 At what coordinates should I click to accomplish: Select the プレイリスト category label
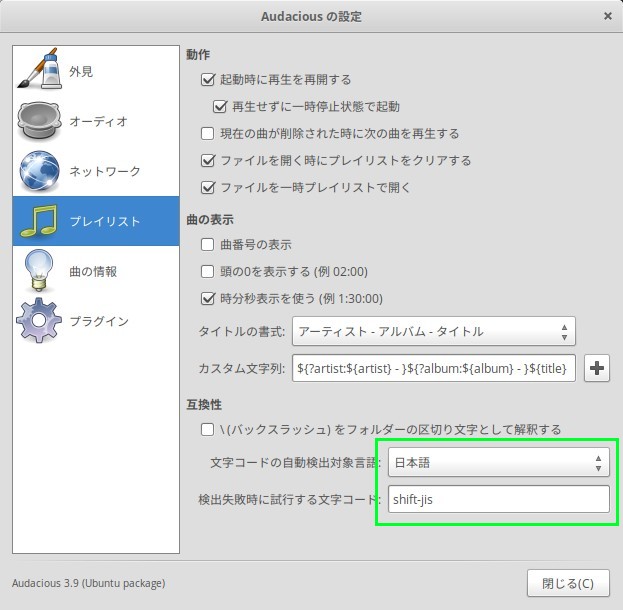[105, 221]
